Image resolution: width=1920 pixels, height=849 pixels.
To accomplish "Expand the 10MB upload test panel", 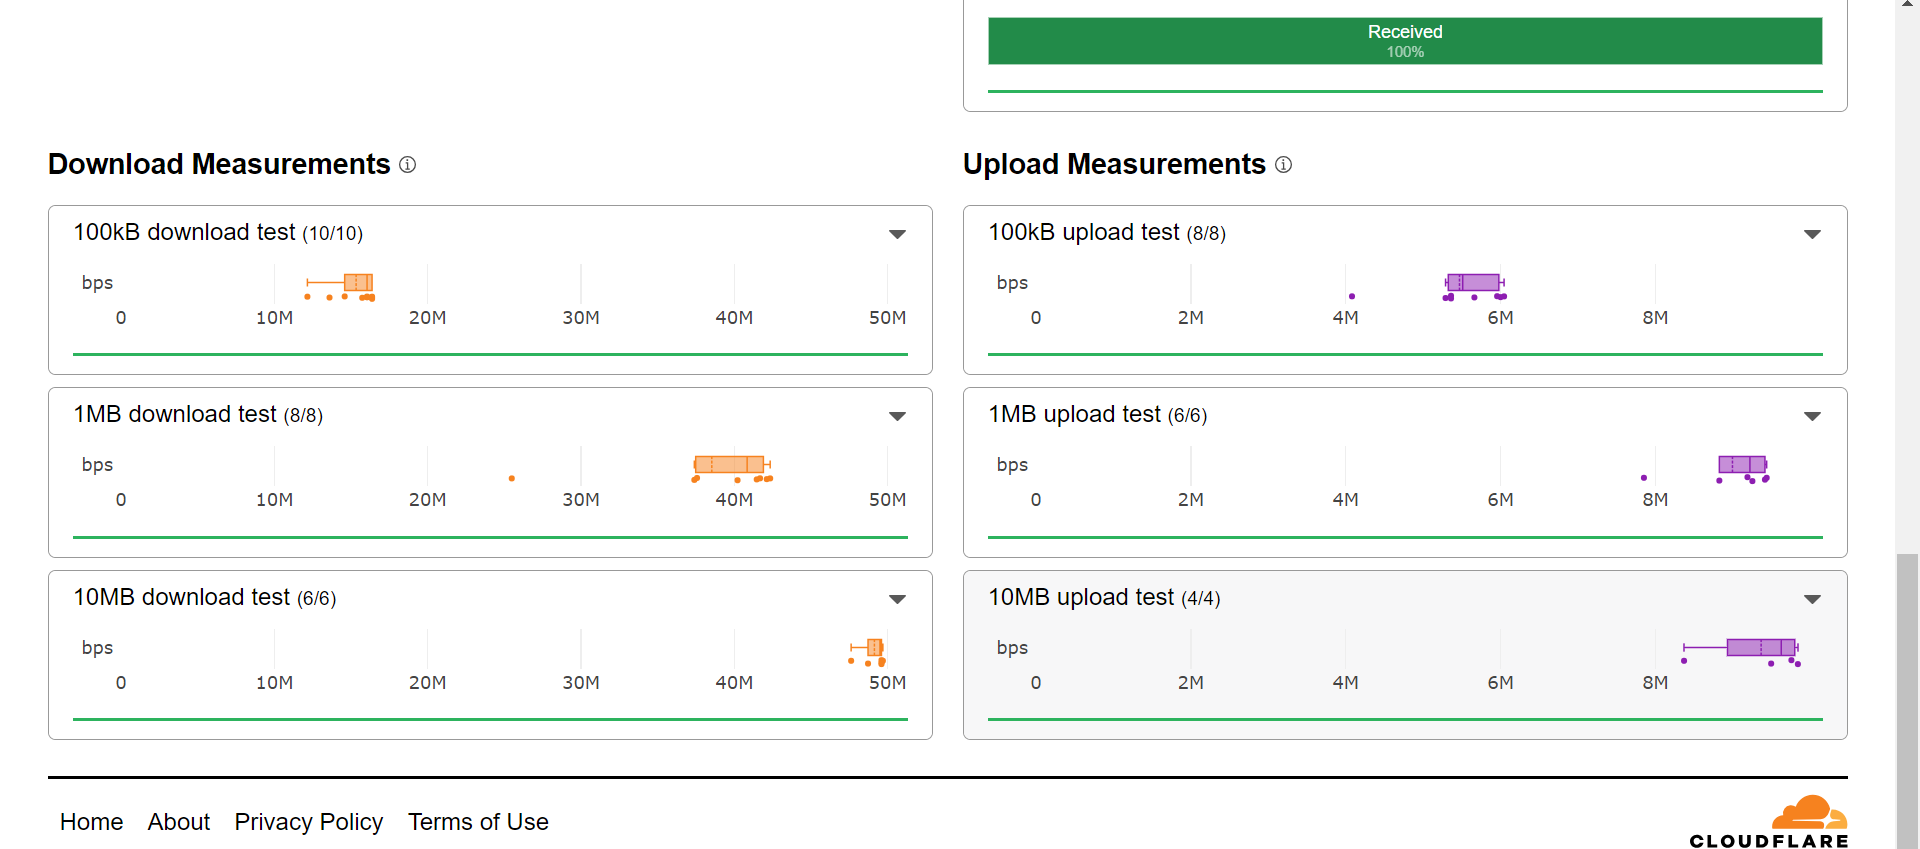I will pos(1812,599).
